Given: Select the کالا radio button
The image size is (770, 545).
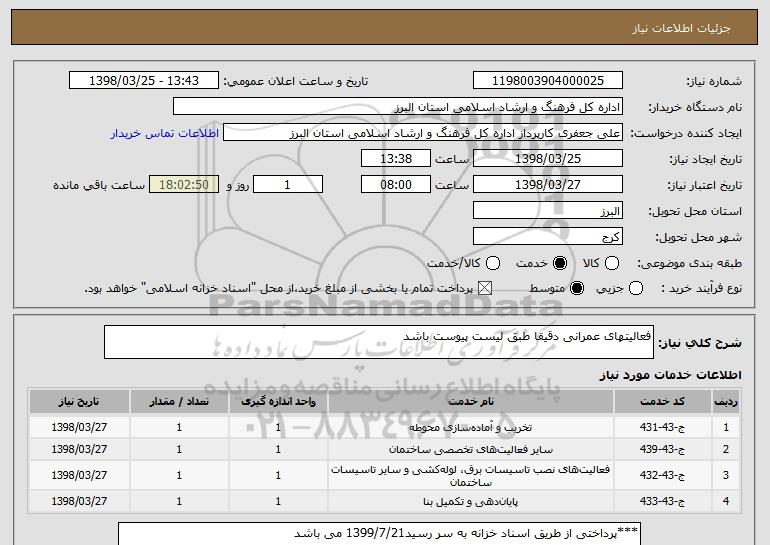Looking at the screenshot, I should tap(612, 263).
